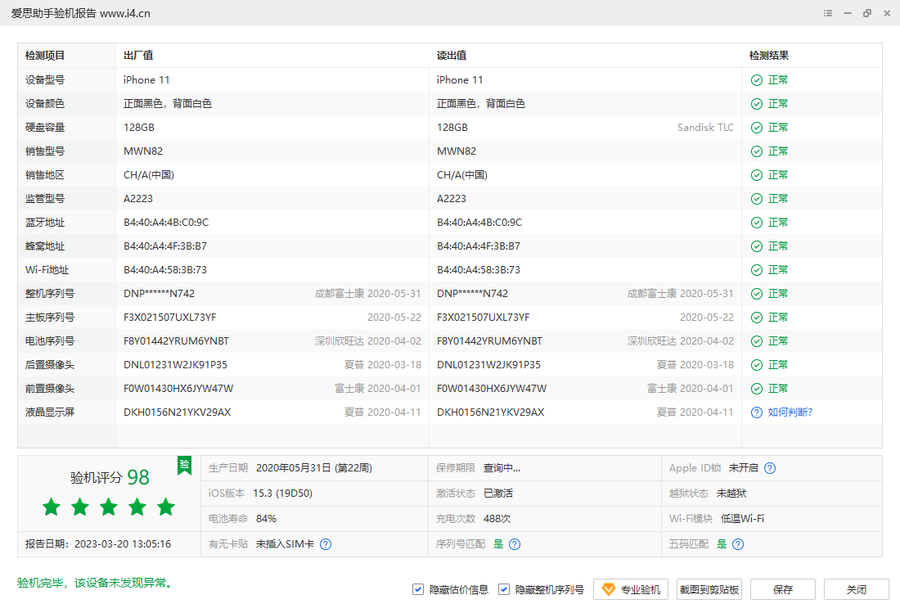The image size is (900, 613).
Task: Click Sandisk TLC label
Action: [705, 127]
